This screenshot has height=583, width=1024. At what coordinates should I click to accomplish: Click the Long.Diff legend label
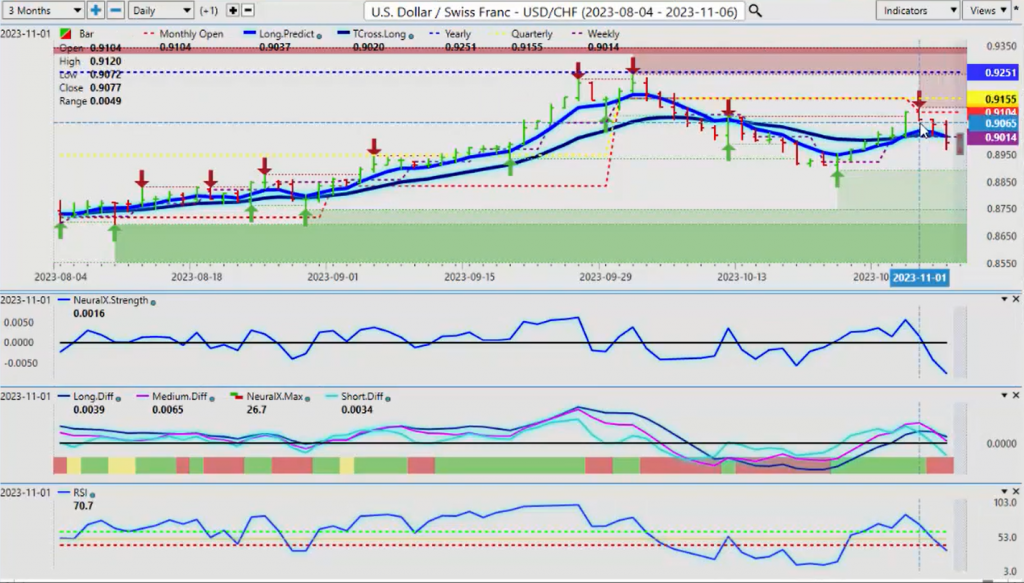(x=93, y=396)
